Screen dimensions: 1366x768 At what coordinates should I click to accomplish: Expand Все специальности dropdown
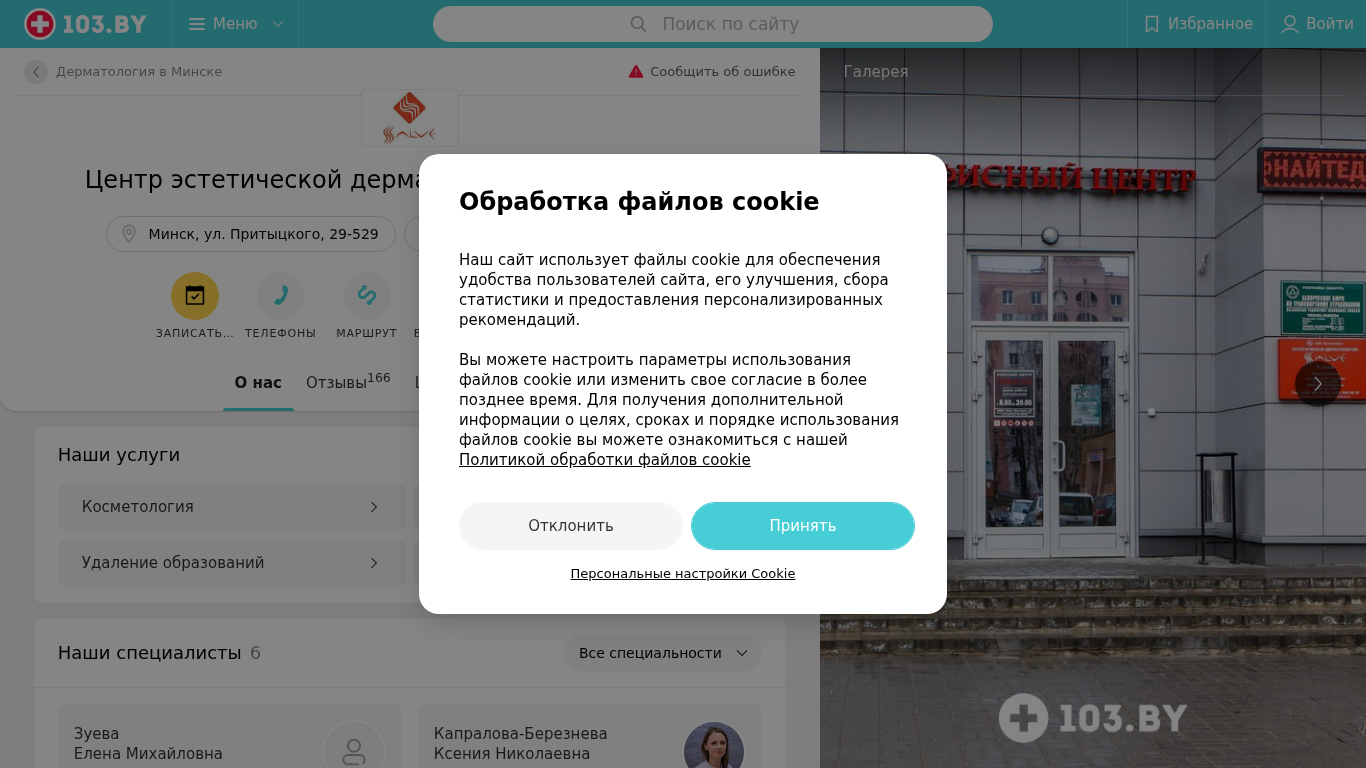(x=662, y=653)
